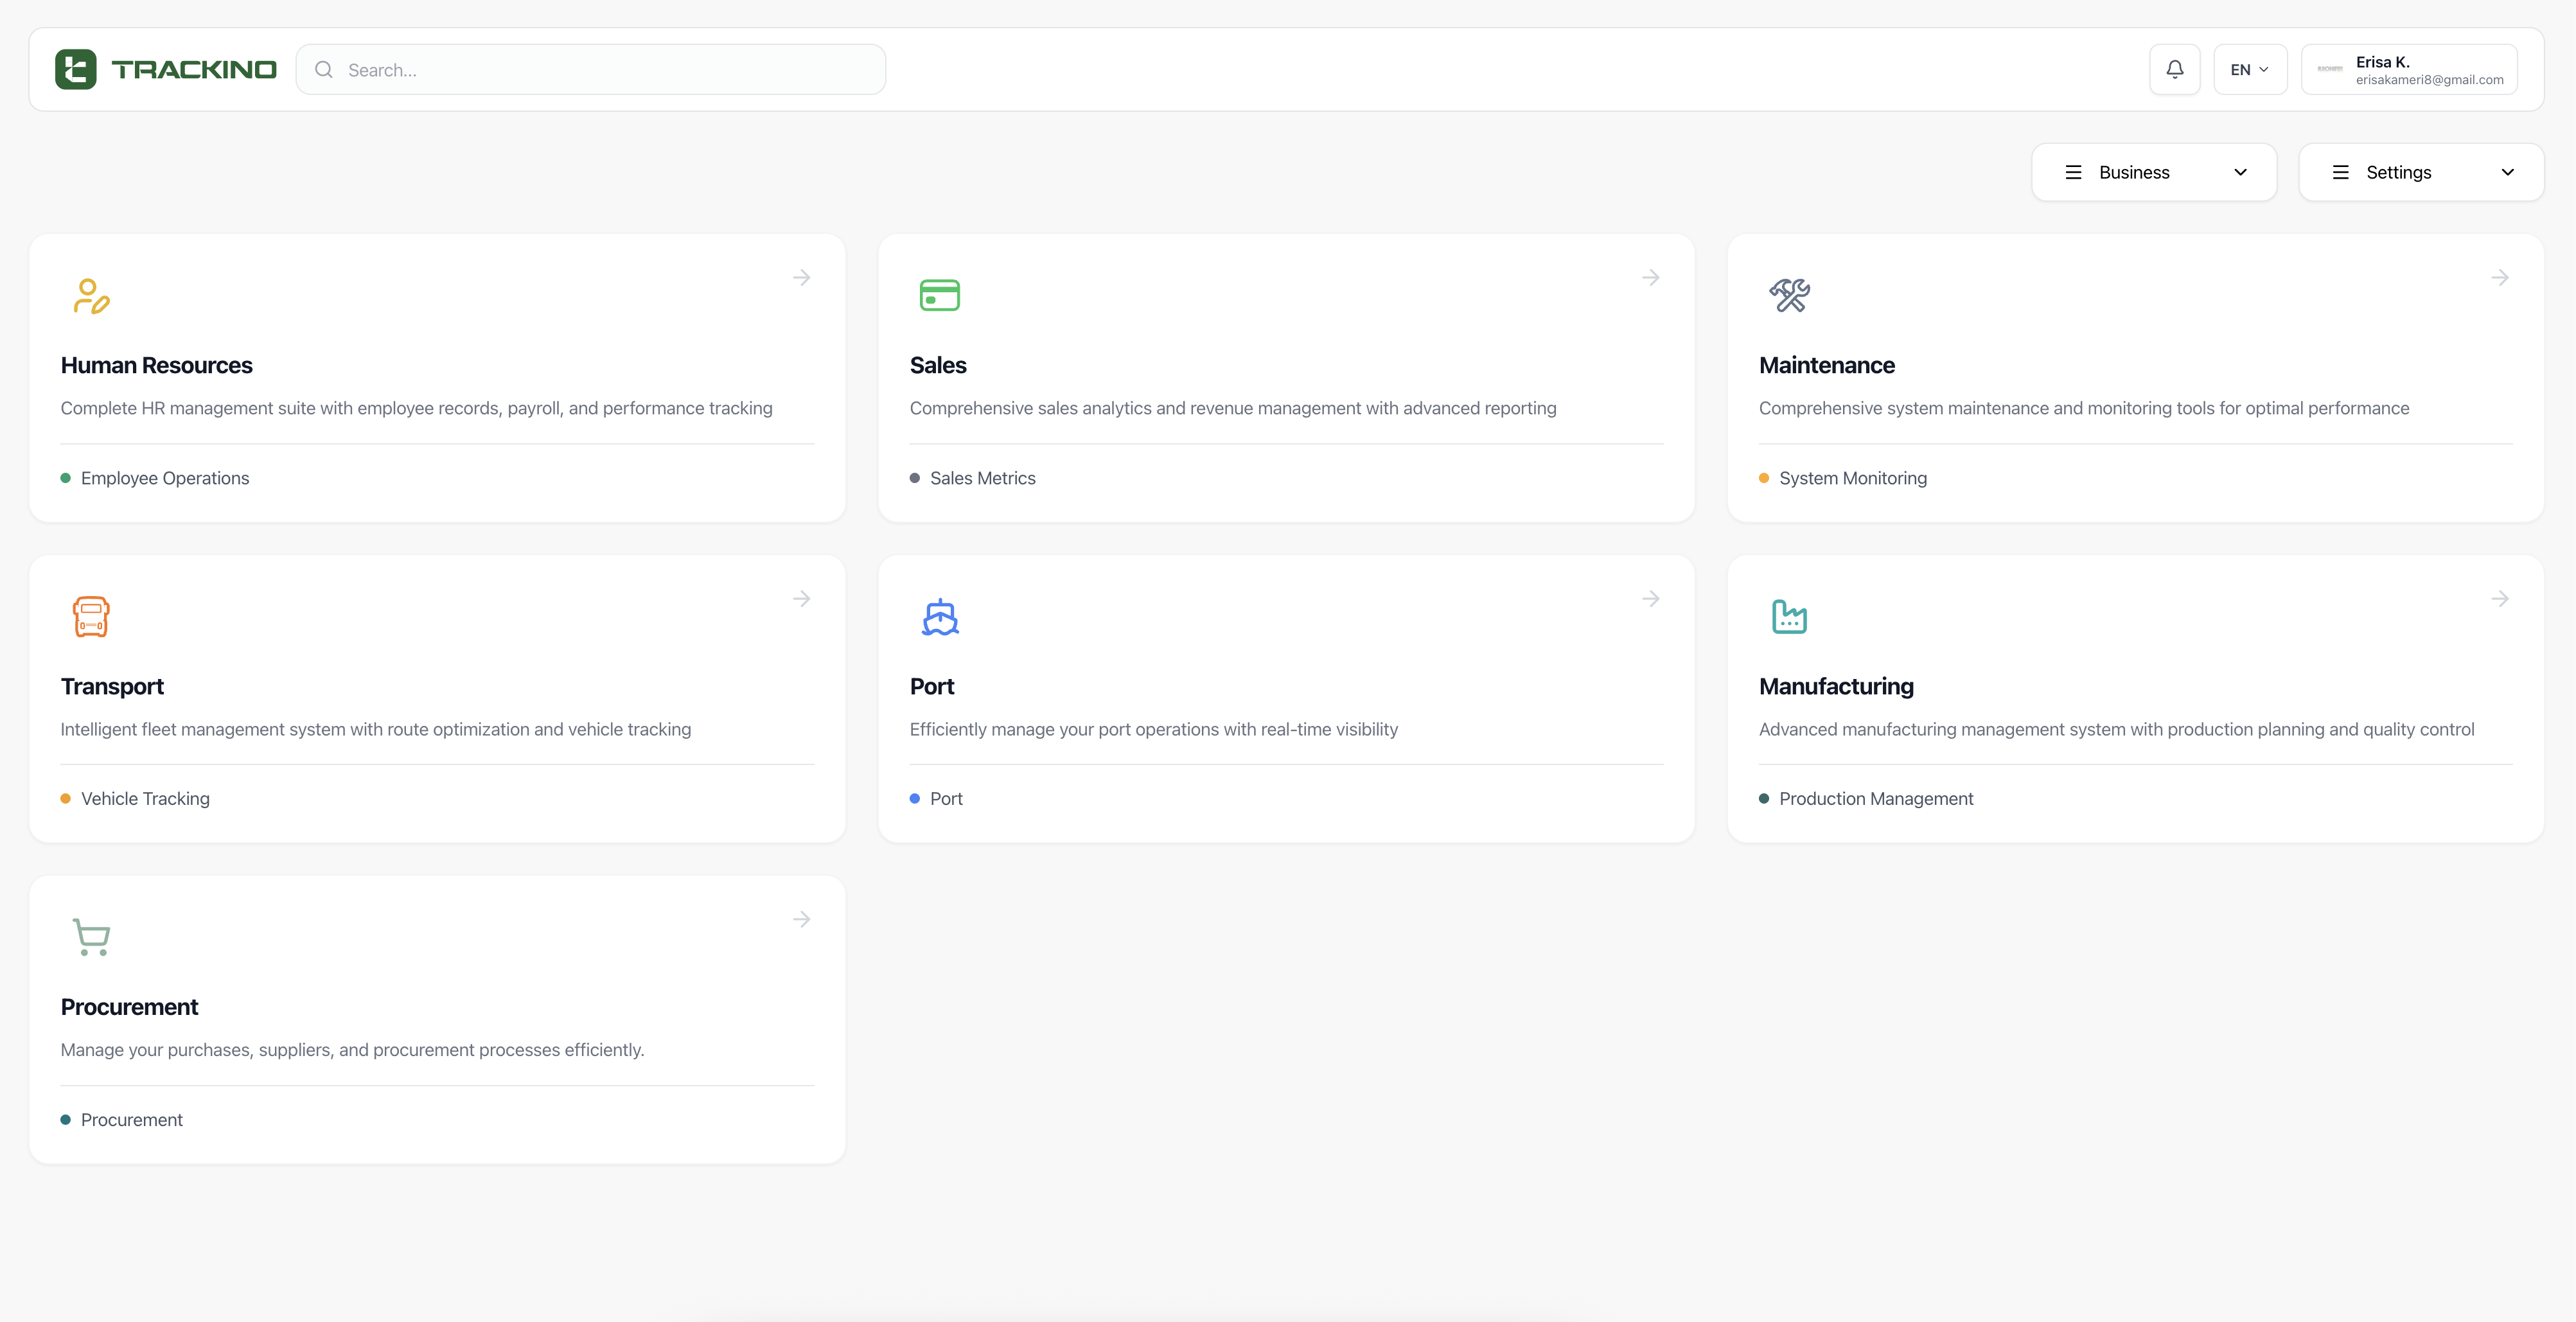
Task: Click 'Manage your purchases, suppliers' description
Action: point(352,1050)
